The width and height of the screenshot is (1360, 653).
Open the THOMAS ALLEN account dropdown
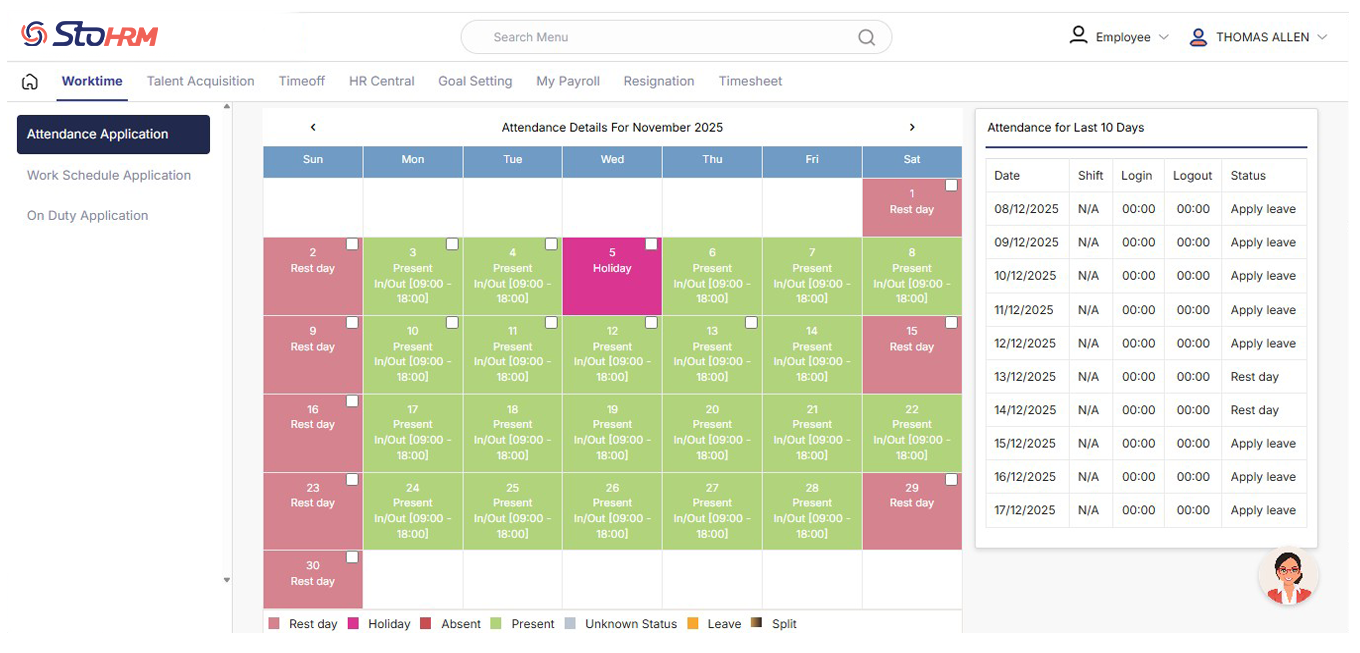1324,37
